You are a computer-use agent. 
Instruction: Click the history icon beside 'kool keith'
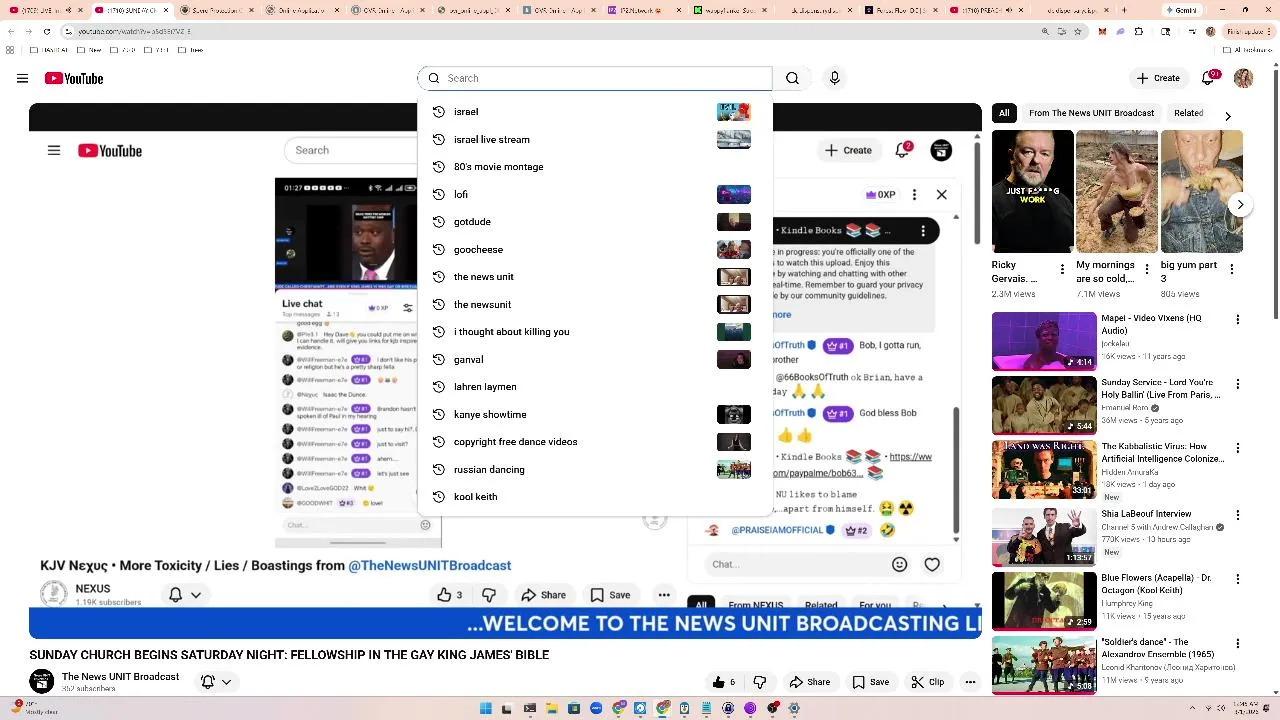click(x=438, y=497)
